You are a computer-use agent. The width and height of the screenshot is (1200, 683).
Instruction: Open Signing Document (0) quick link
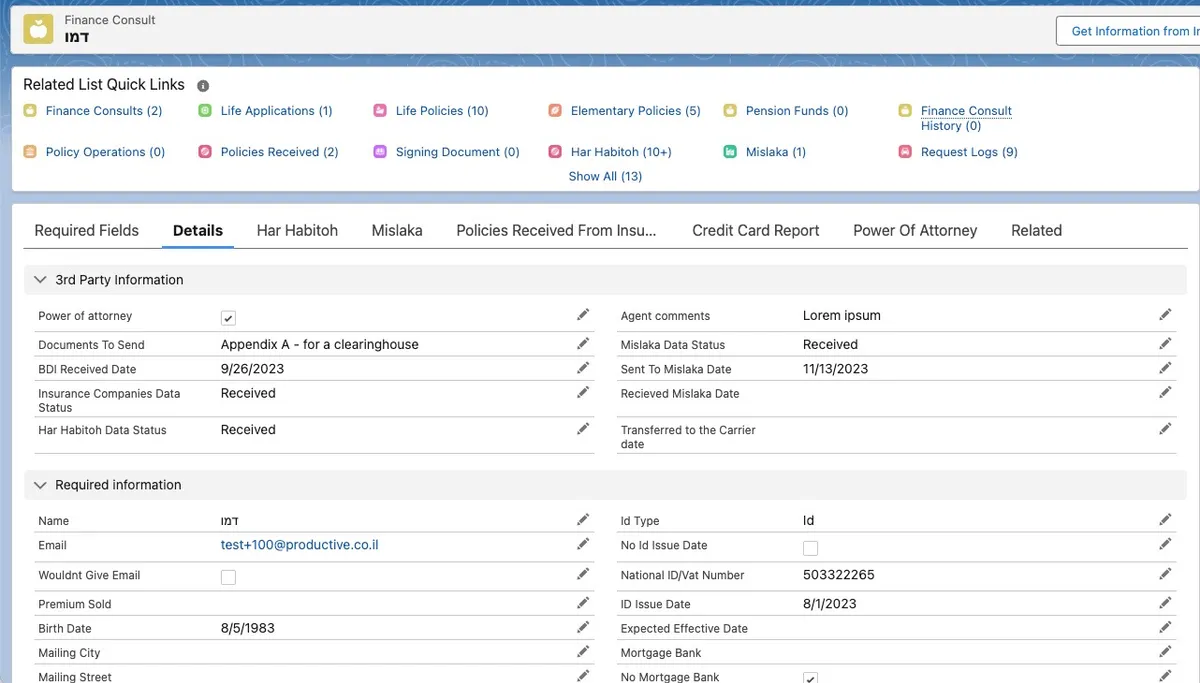tap(458, 152)
